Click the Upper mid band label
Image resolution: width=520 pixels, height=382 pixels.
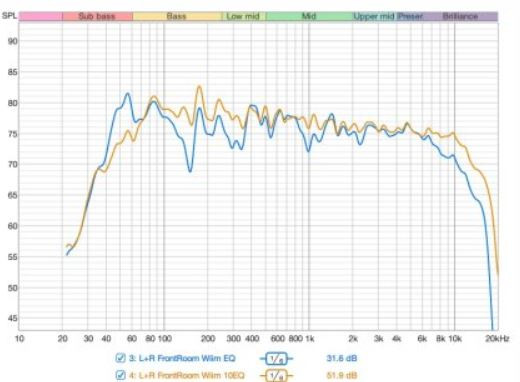coord(374,16)
